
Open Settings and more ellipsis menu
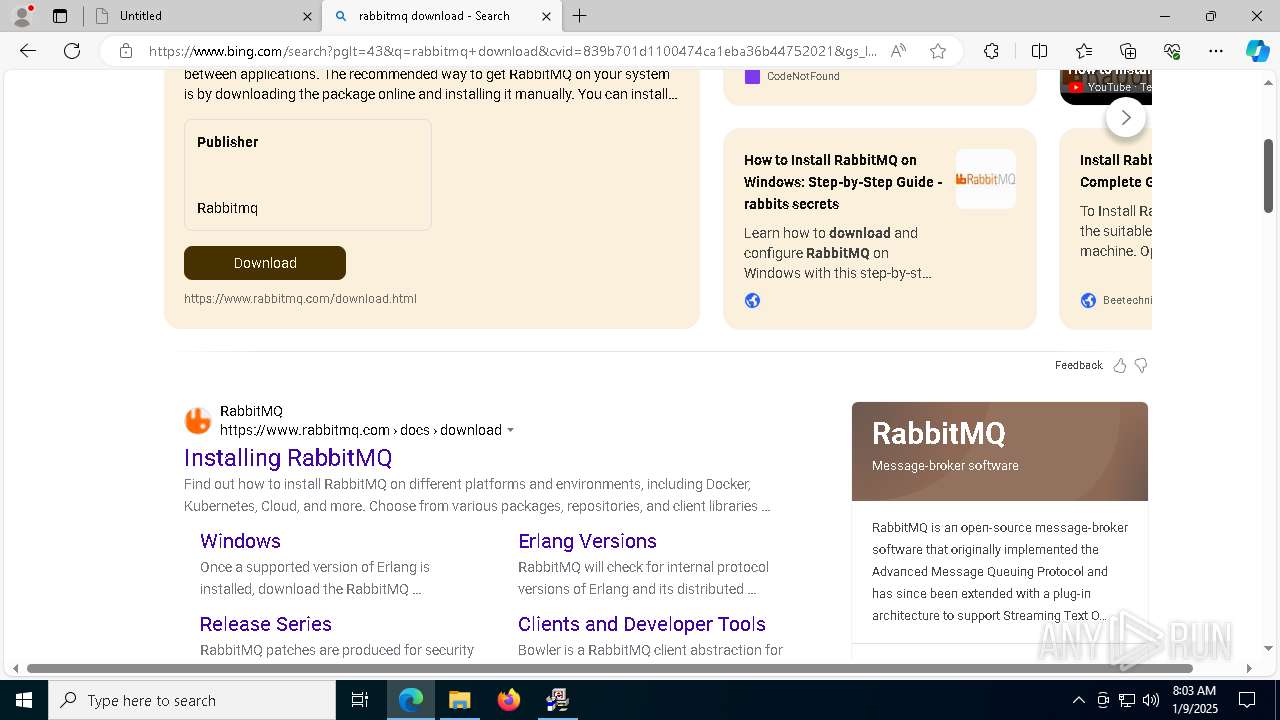click(1216, 51)
